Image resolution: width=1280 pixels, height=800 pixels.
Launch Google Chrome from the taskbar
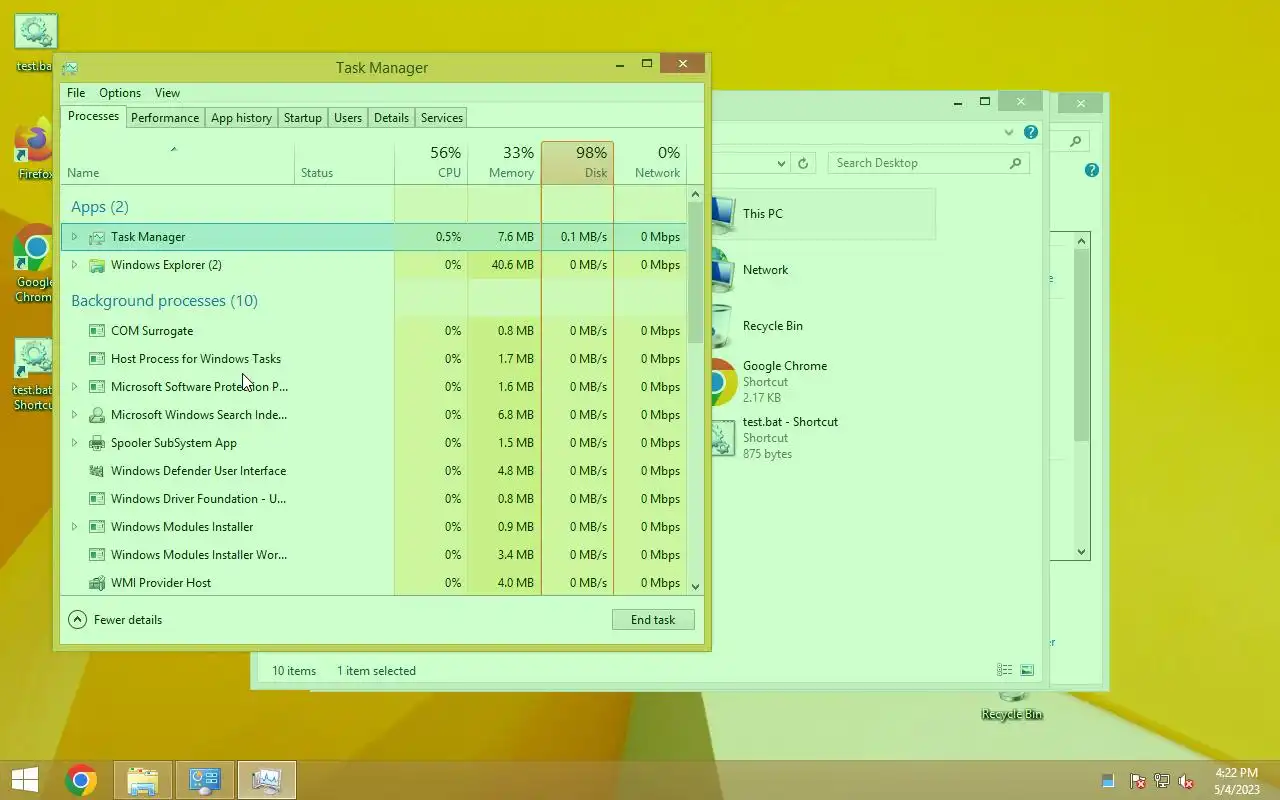(81, 780)
